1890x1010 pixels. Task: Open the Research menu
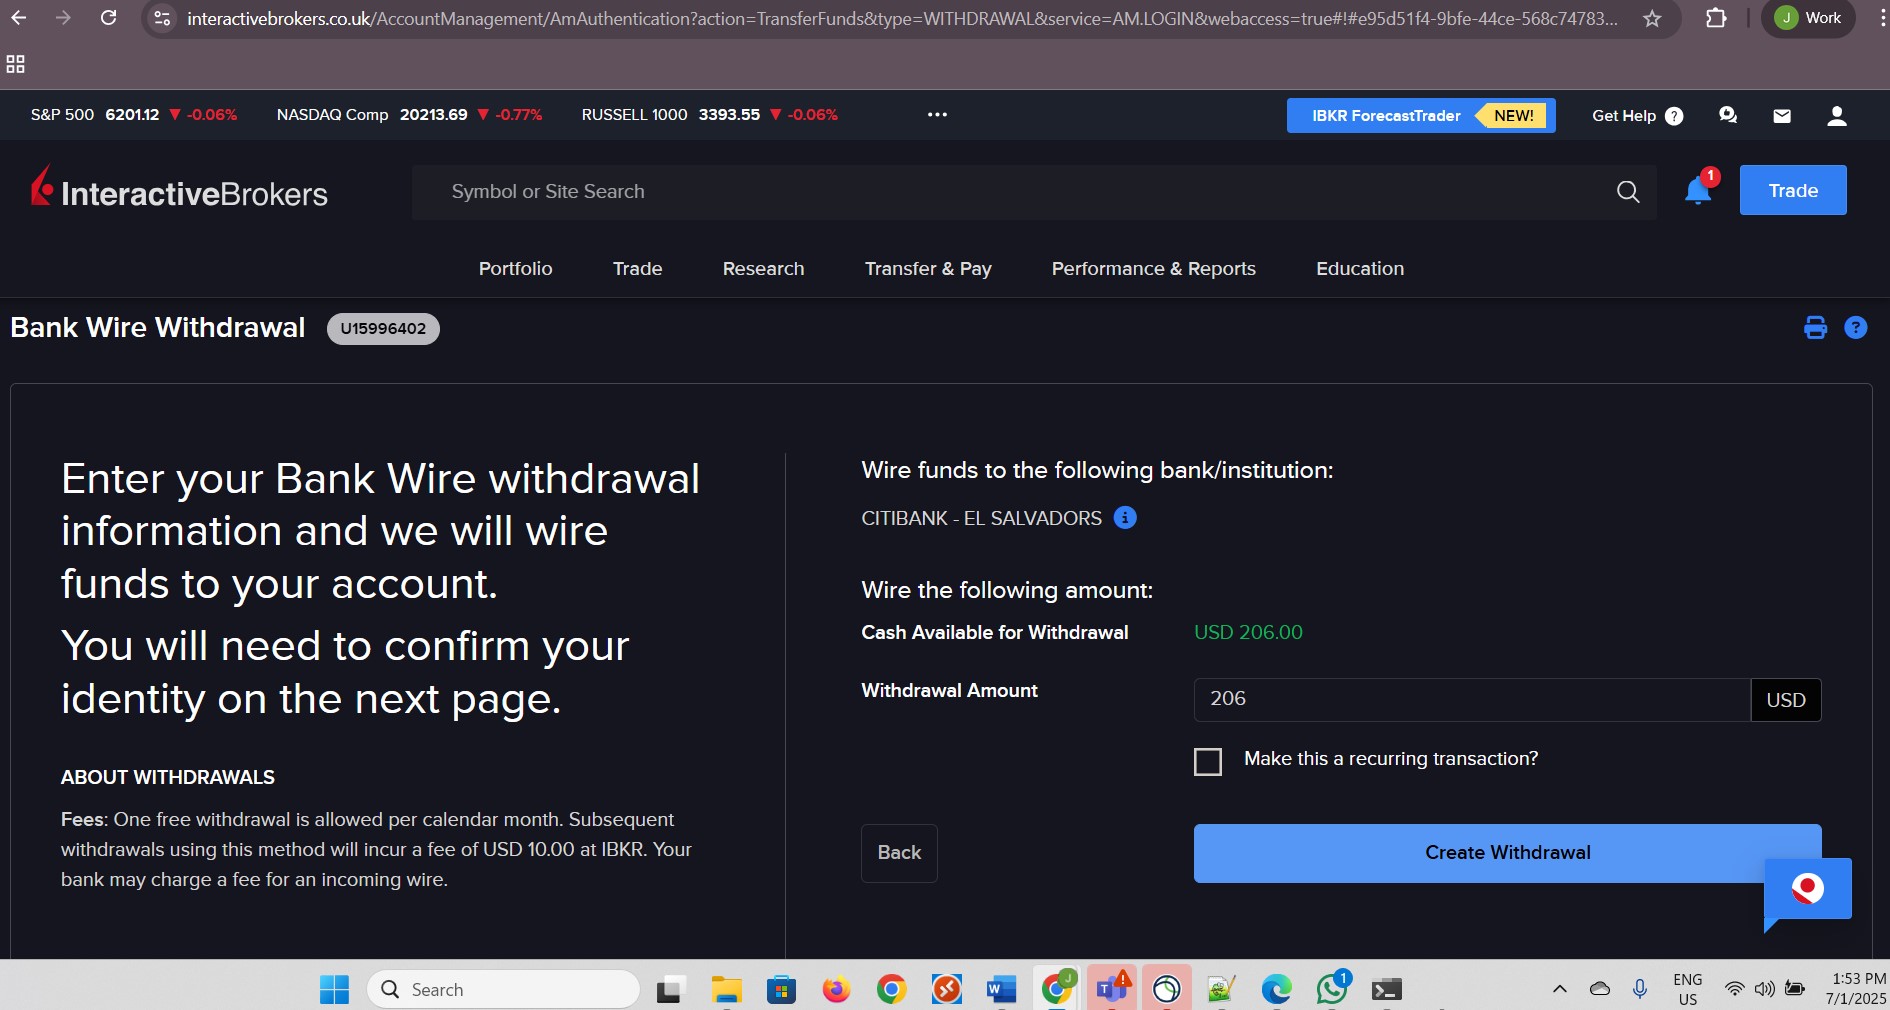coord(763,269)
